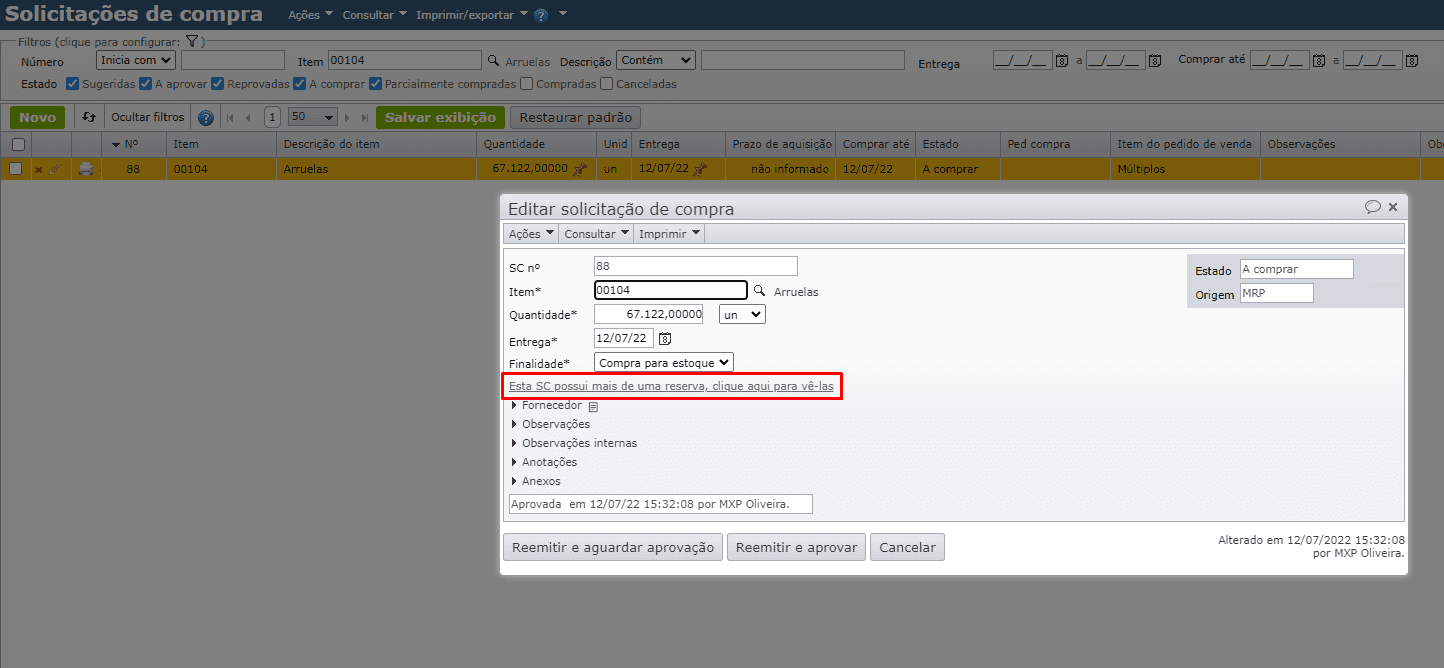The height and width of the screenshot is (668, 1444).
Task: Click the refresh list icon beside Novo
Action: coord(89,117)
